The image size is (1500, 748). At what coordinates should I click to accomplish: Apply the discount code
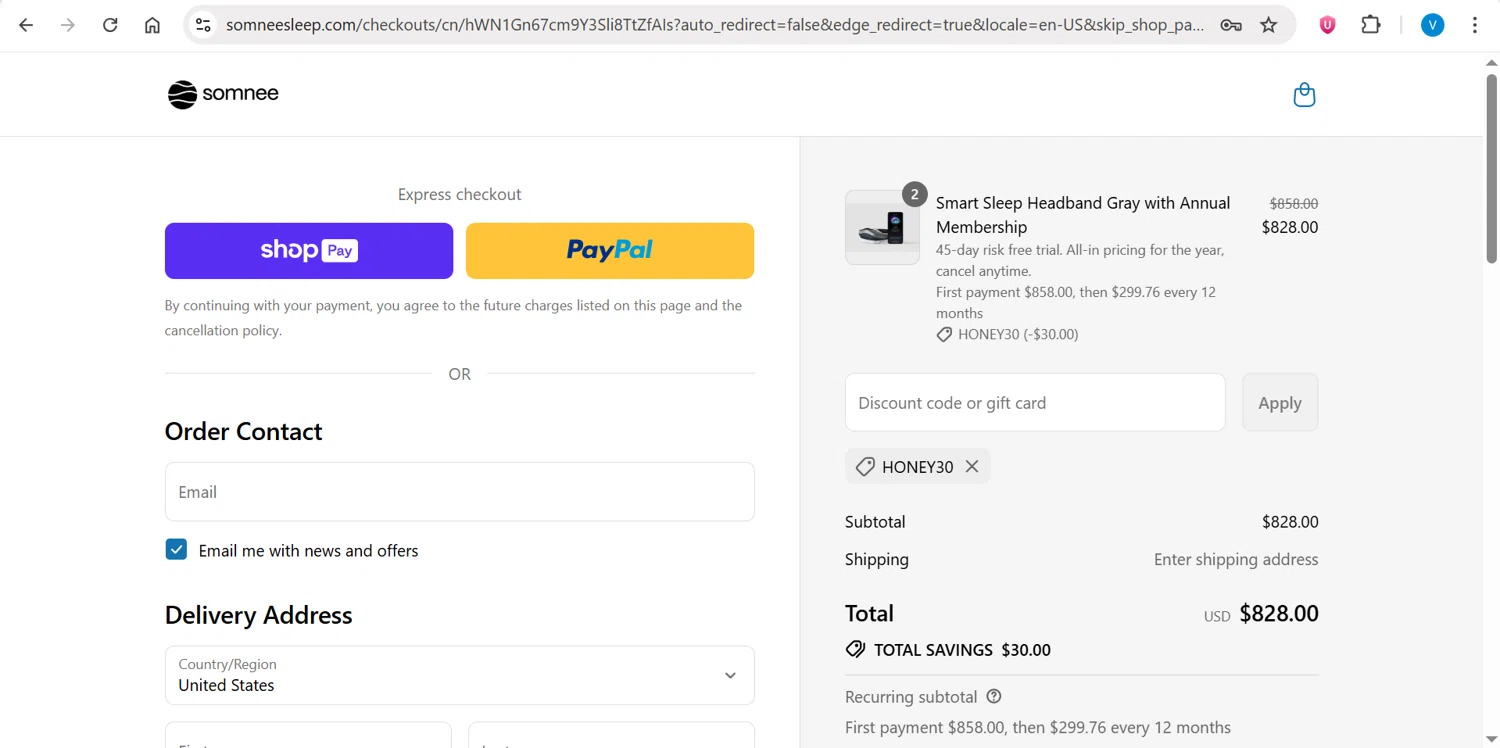tap(1280, 402)
